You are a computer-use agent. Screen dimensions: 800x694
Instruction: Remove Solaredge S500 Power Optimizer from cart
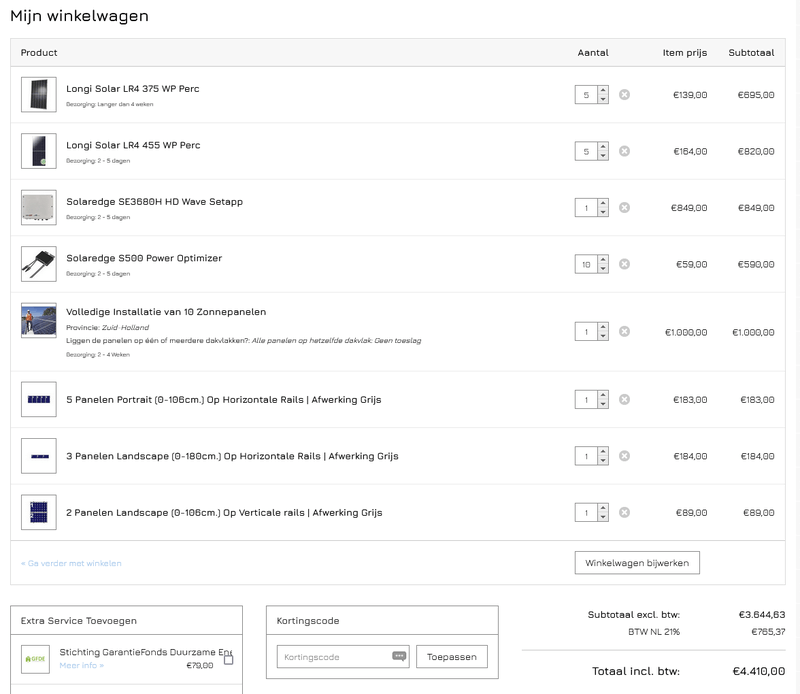pyautogui.click(x=624, y=264)
